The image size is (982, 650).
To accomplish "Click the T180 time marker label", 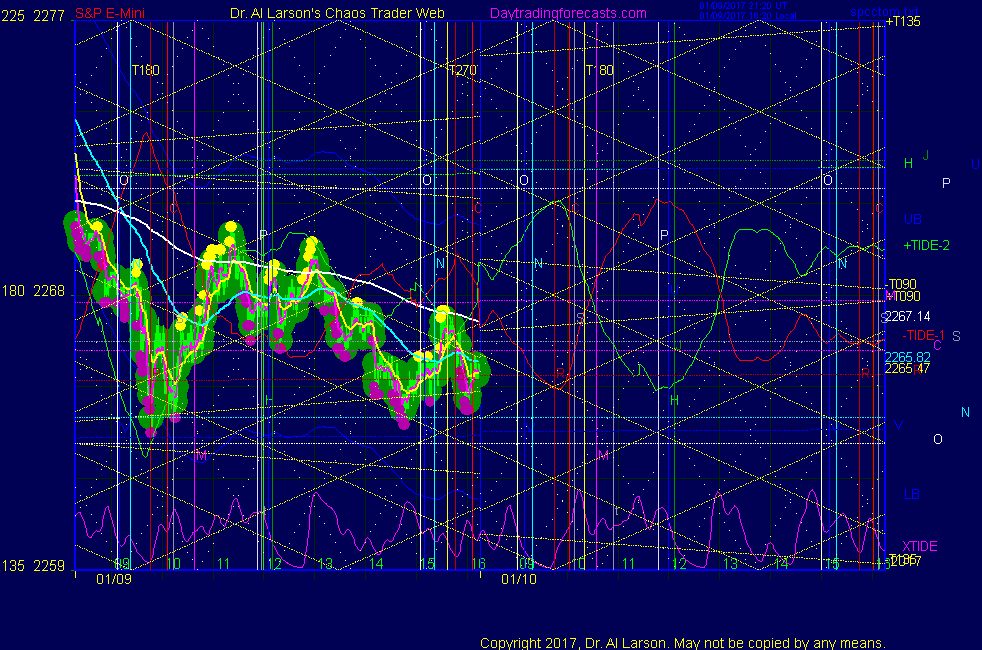I will pyautogui.click(x=146, y=71).
